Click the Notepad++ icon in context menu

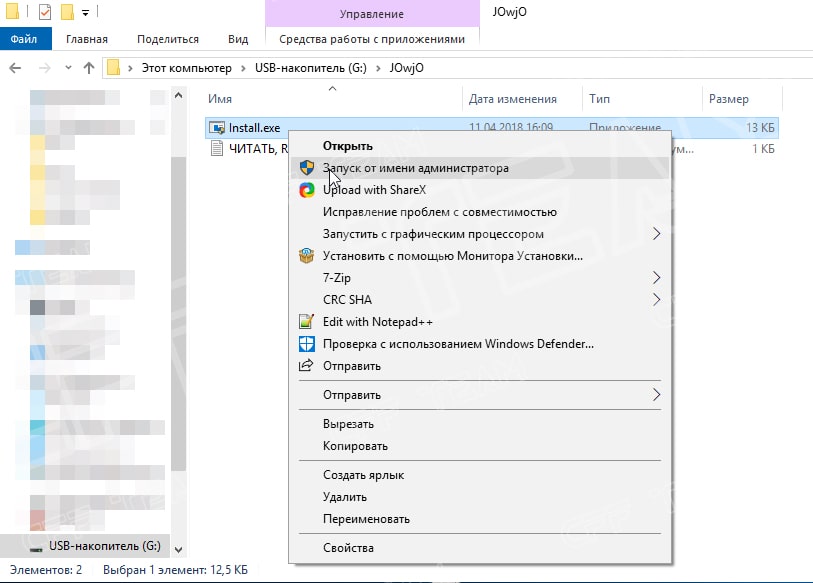click(306, 322)
